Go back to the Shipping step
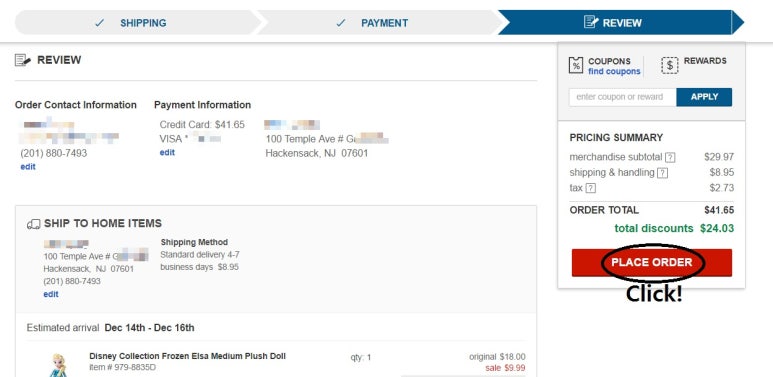The width and height of the screenshot is (773, 377). pos(138,23)
